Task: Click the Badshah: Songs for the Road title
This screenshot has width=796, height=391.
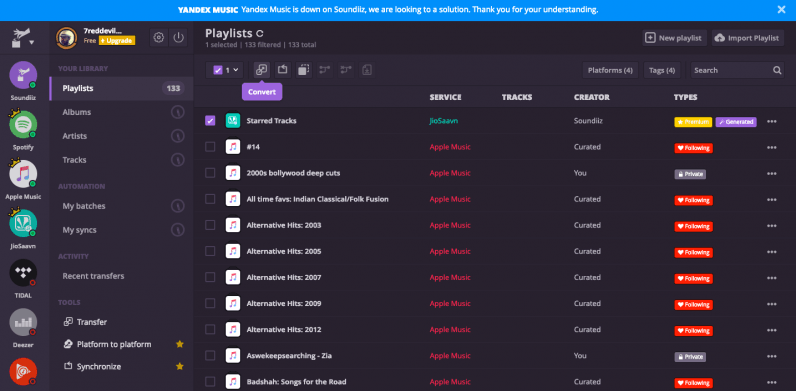Action: (x=296, y=382)
